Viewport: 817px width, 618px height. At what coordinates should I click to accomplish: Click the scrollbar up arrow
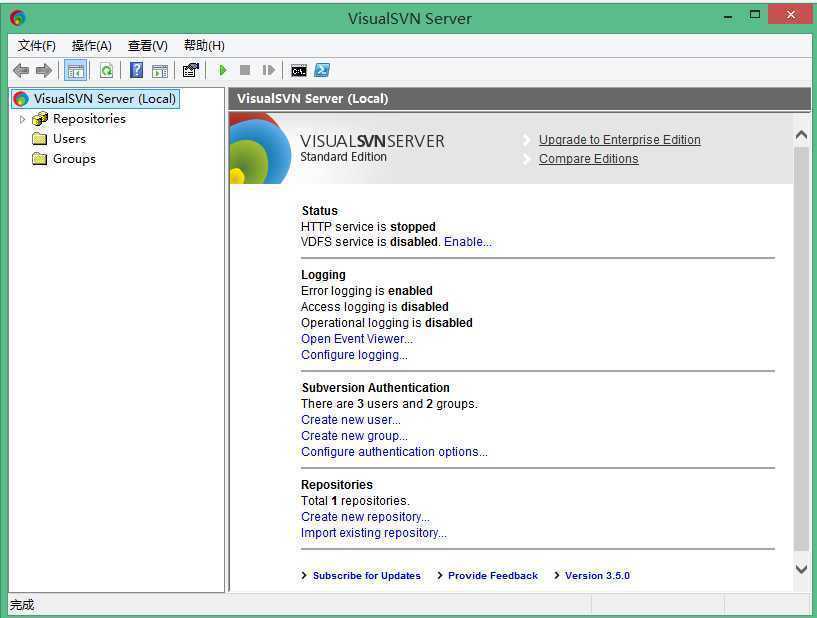click(x=801, y=135)
